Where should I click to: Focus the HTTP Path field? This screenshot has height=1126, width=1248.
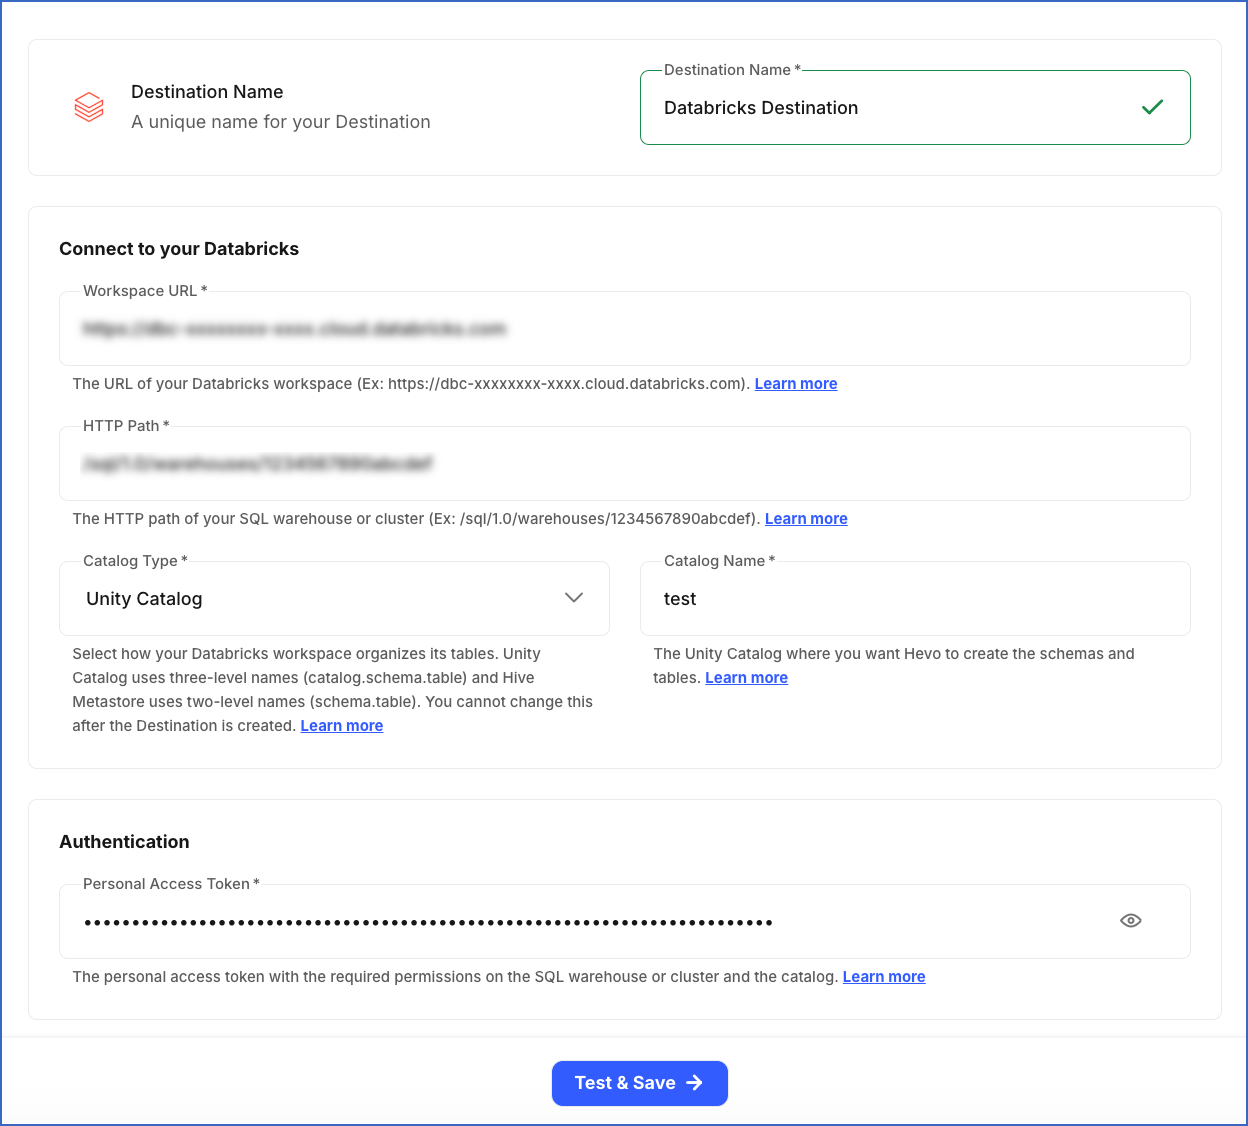pyautogui.click(x=625, y=463)
